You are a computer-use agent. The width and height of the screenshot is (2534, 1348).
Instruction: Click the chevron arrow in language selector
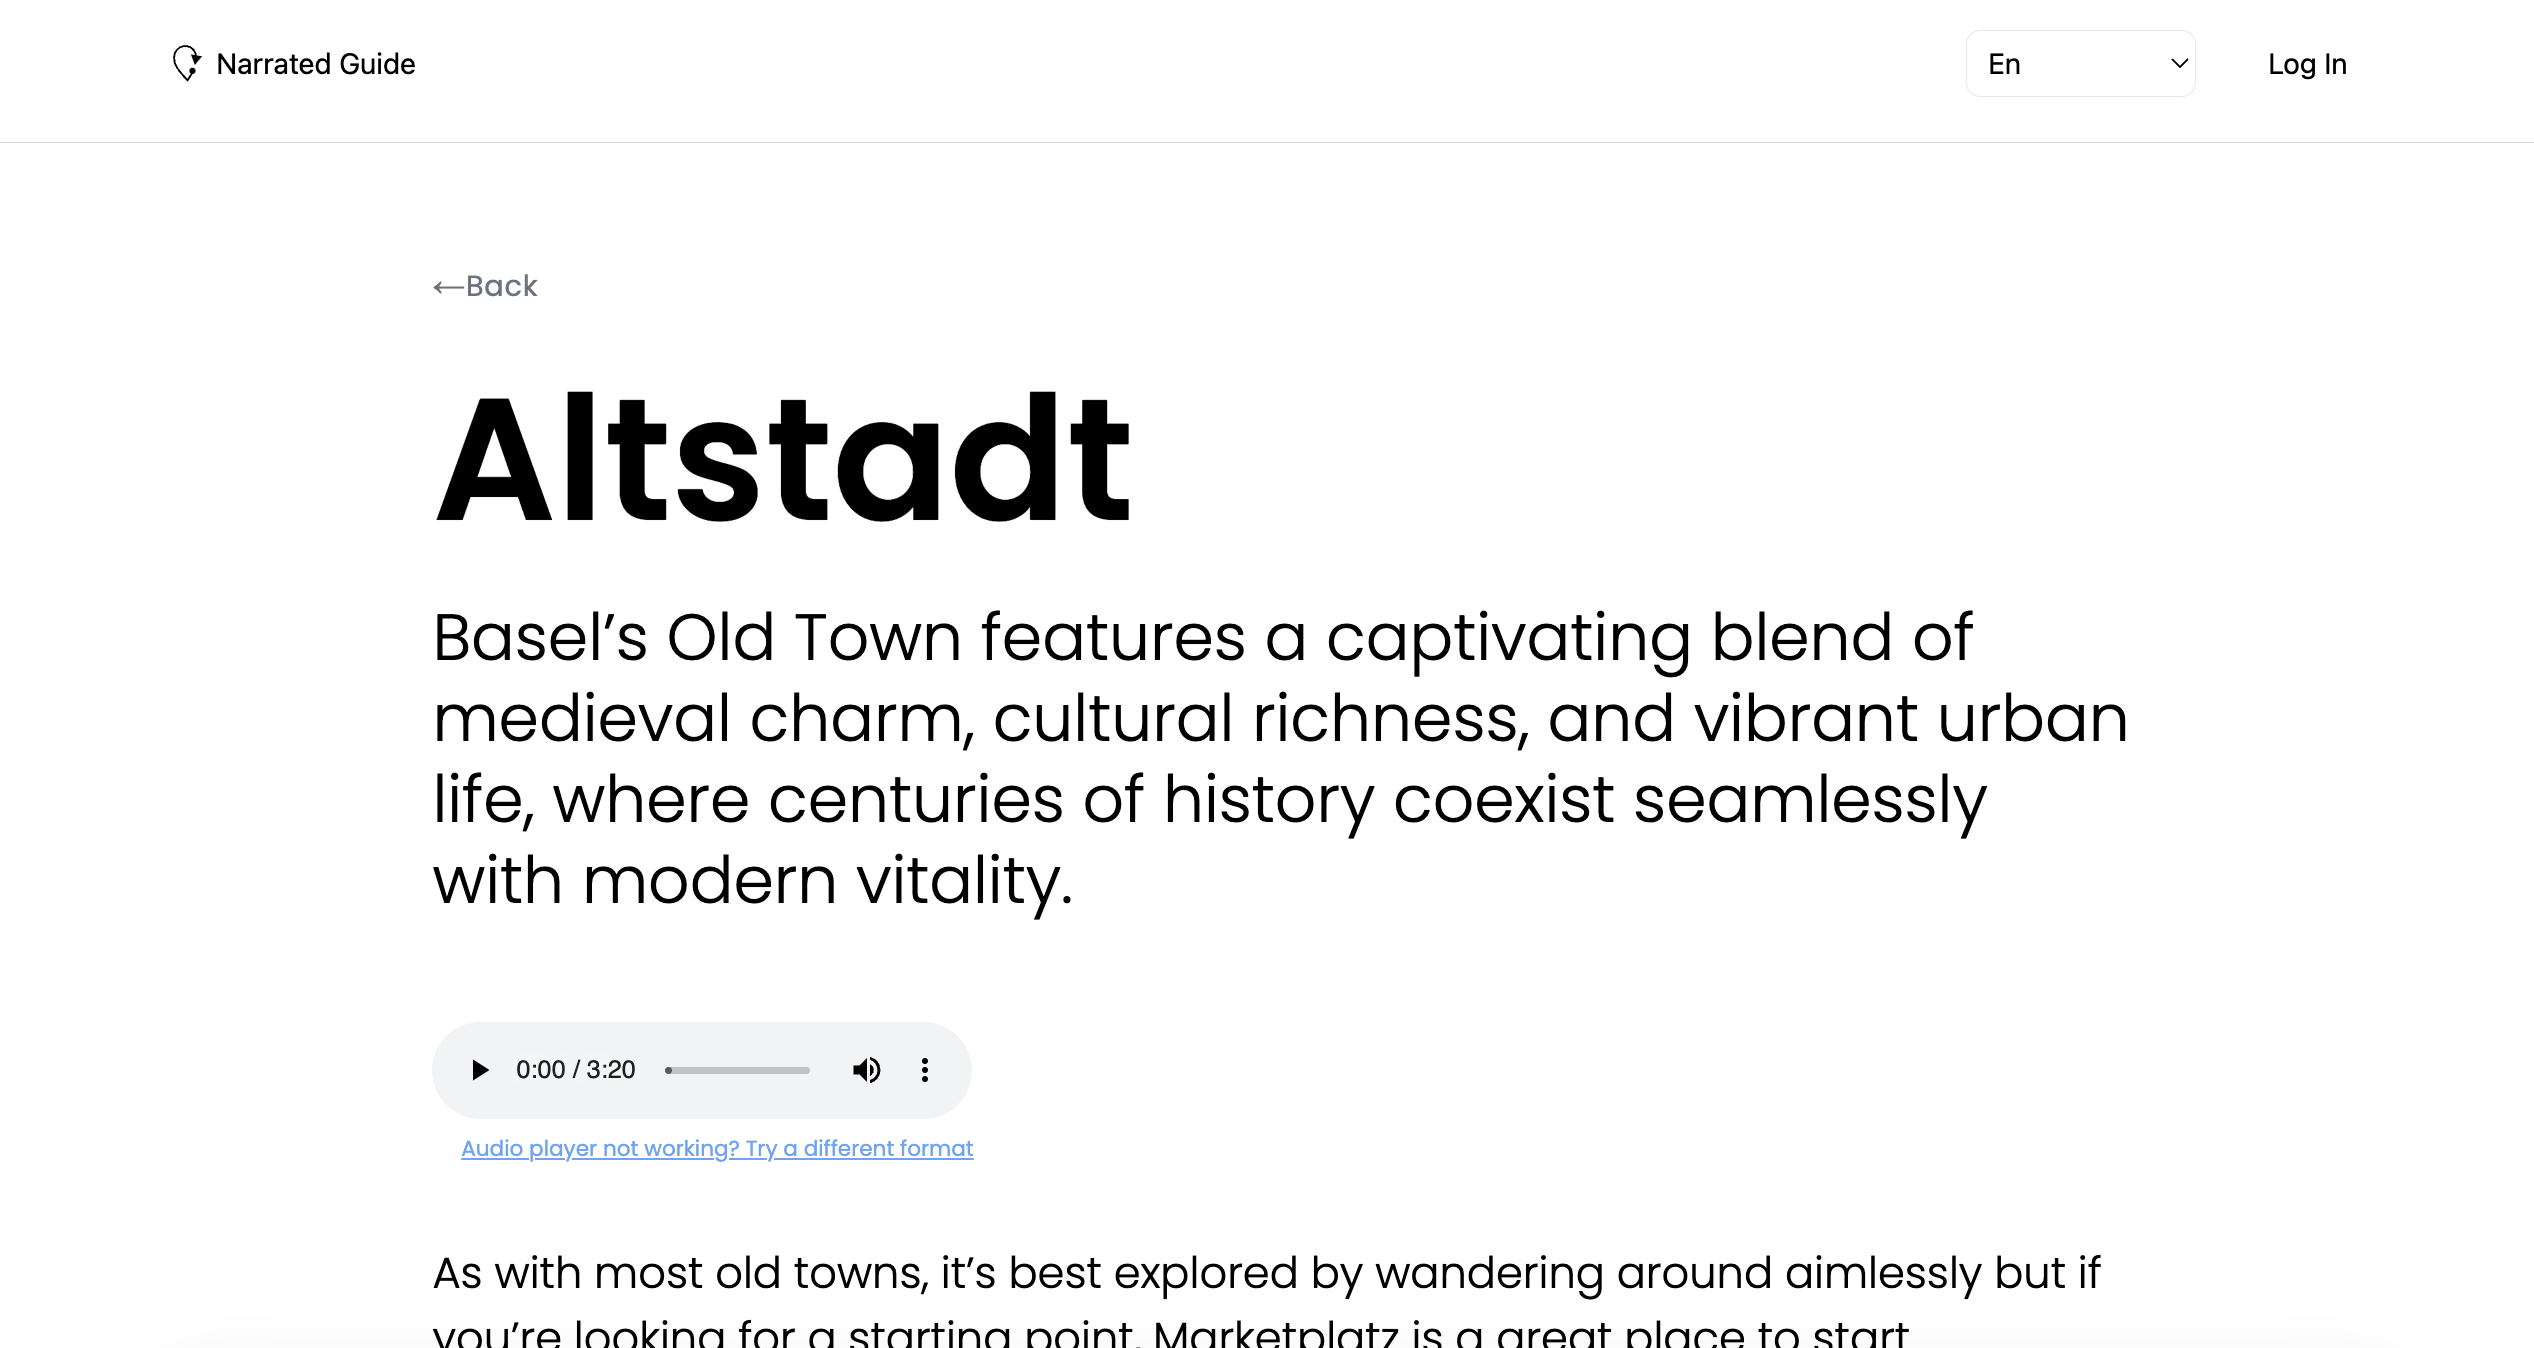click(2179, 64)
